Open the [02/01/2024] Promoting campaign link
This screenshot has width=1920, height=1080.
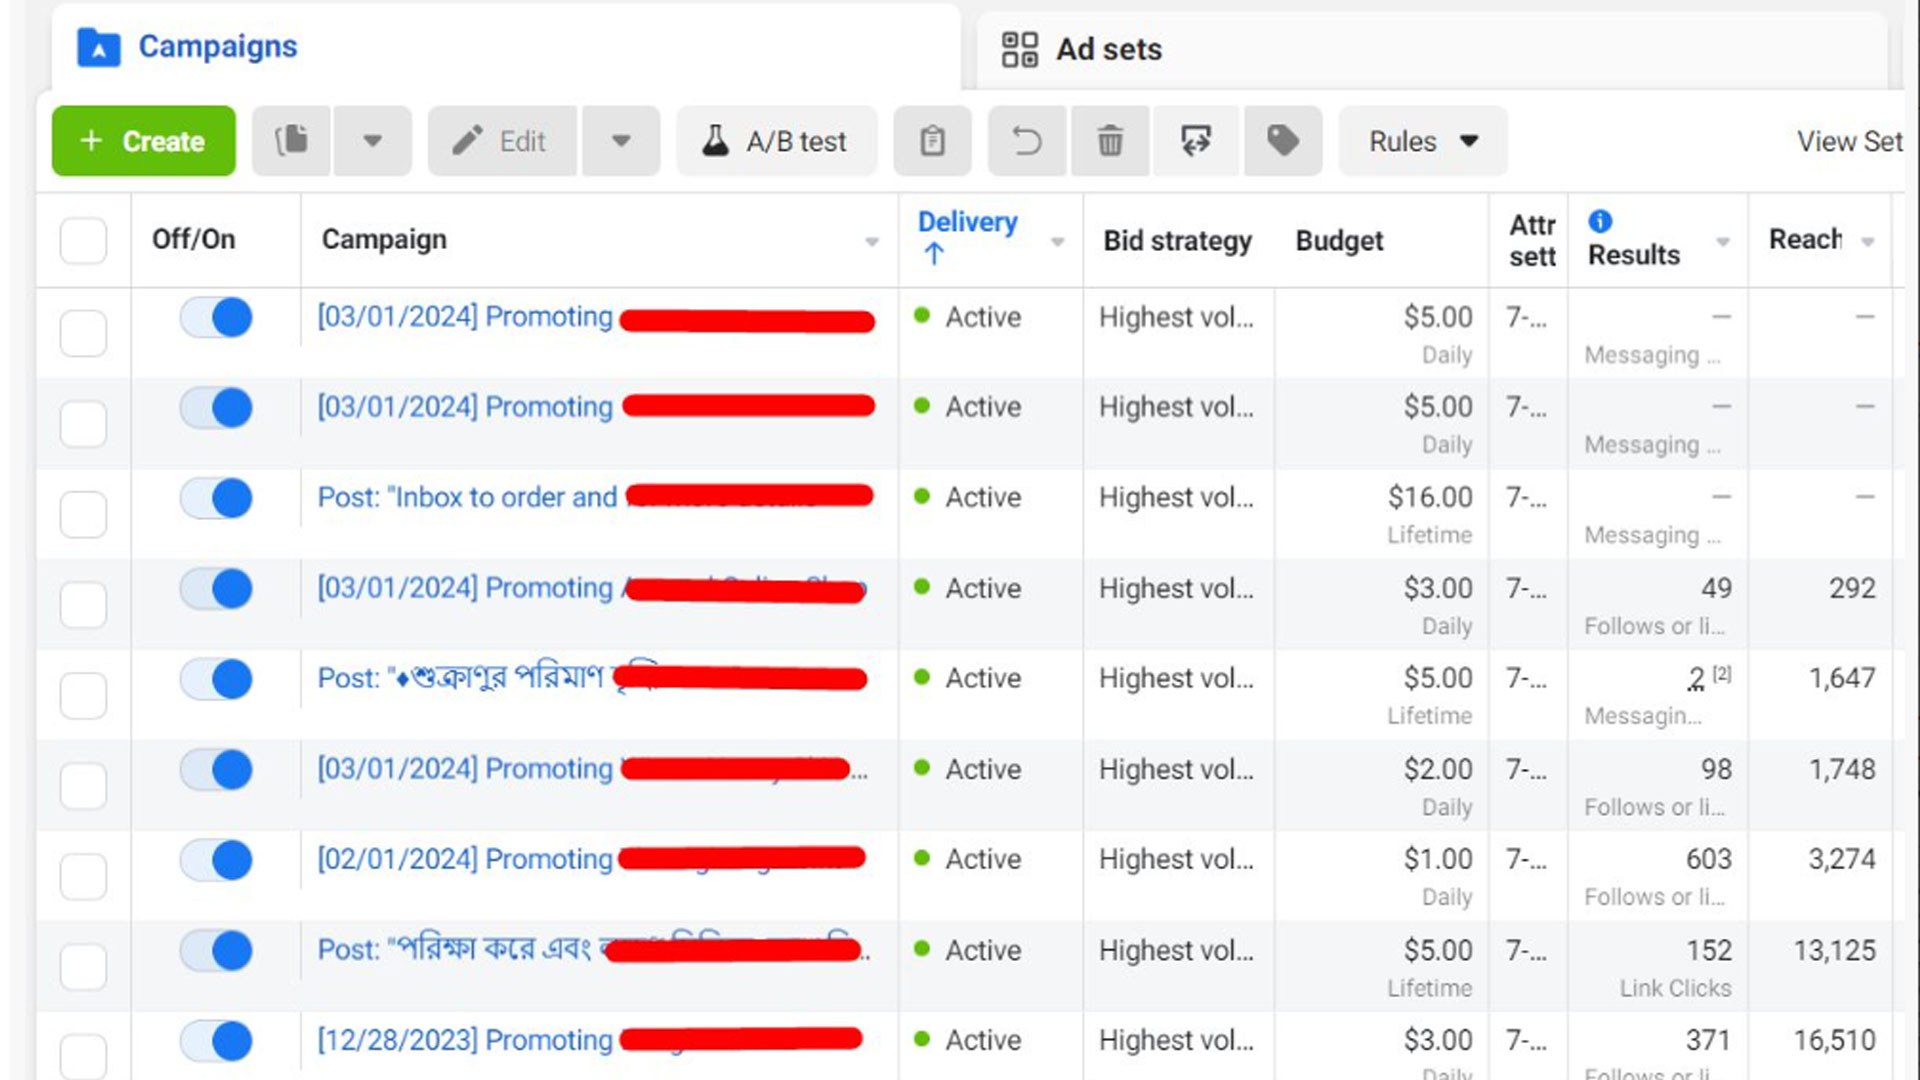(465, 859)
